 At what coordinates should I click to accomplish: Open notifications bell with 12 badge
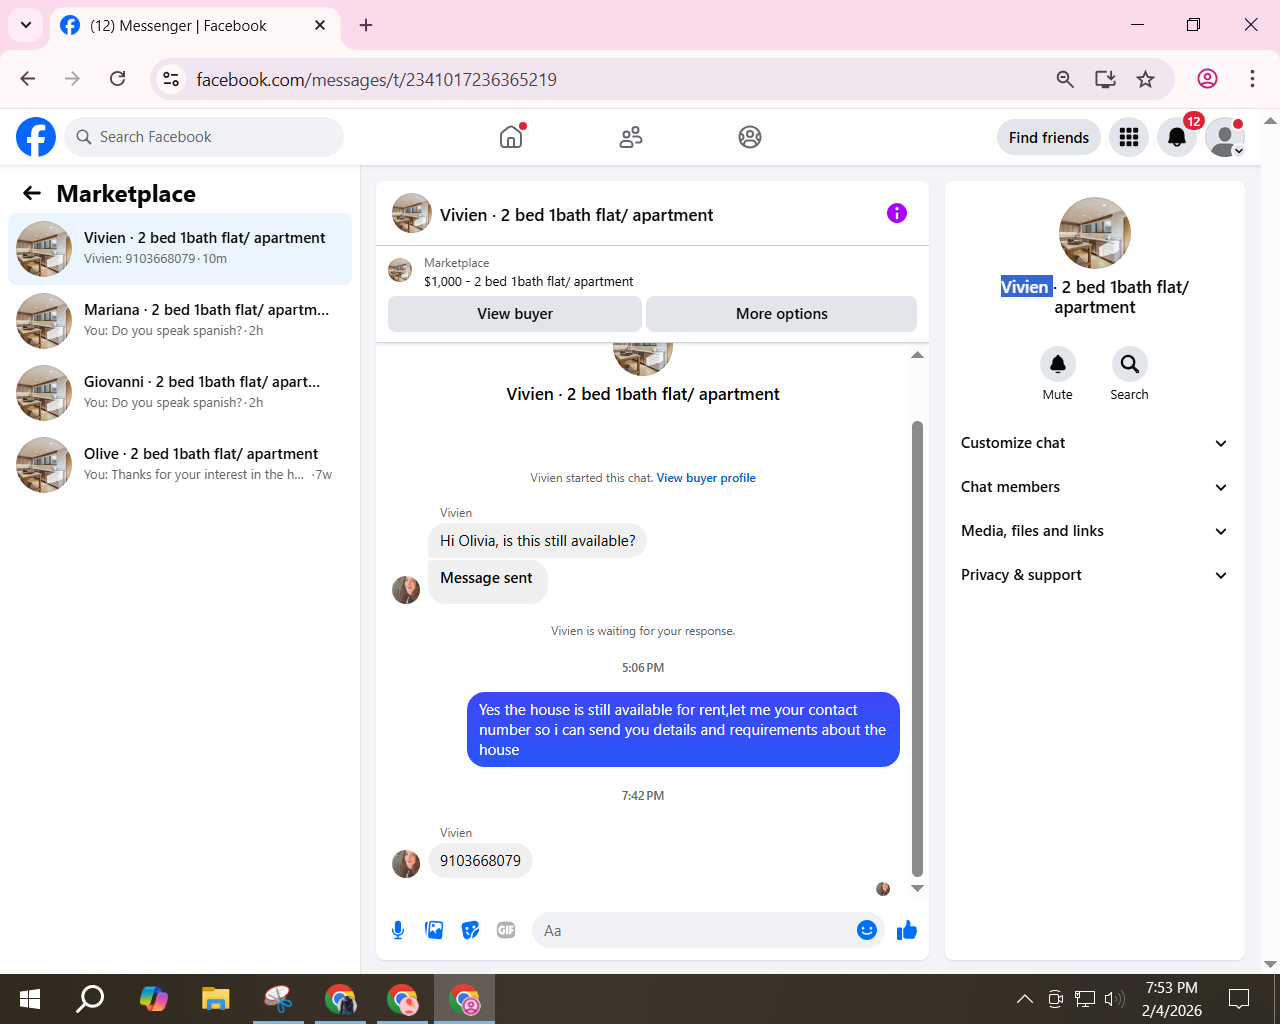click(1177, 137)
